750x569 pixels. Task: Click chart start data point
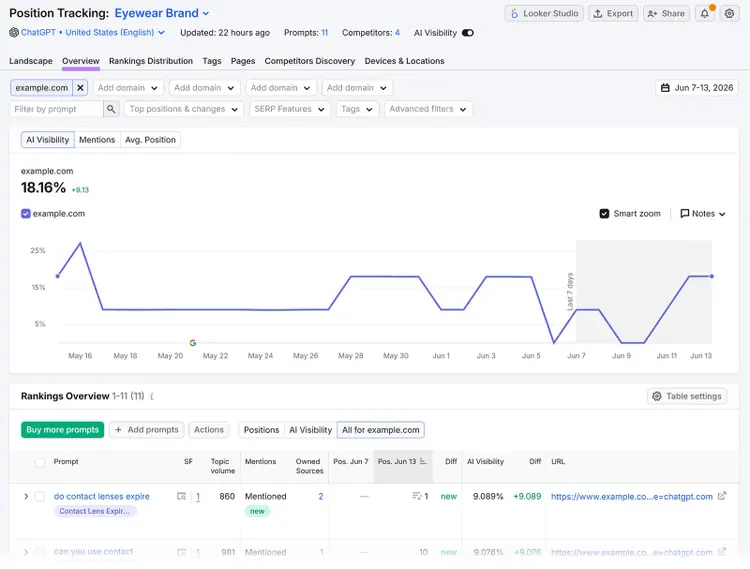pyautogui.click(x=58, y=276)
